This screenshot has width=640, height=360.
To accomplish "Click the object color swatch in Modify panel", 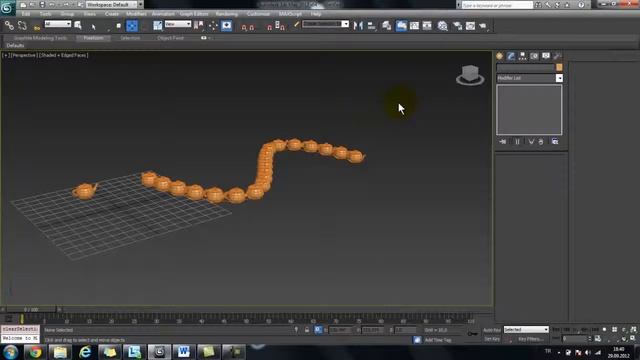I will pyautogui.click(x=559, y=67).
